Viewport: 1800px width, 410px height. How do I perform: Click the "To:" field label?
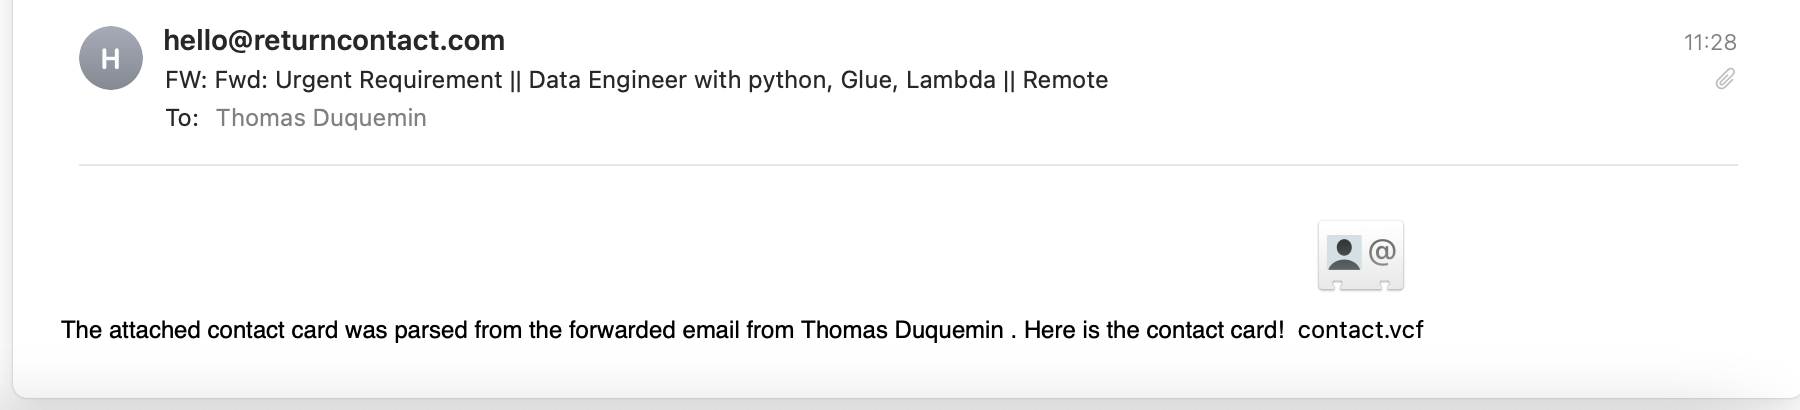tap(182, 118)
